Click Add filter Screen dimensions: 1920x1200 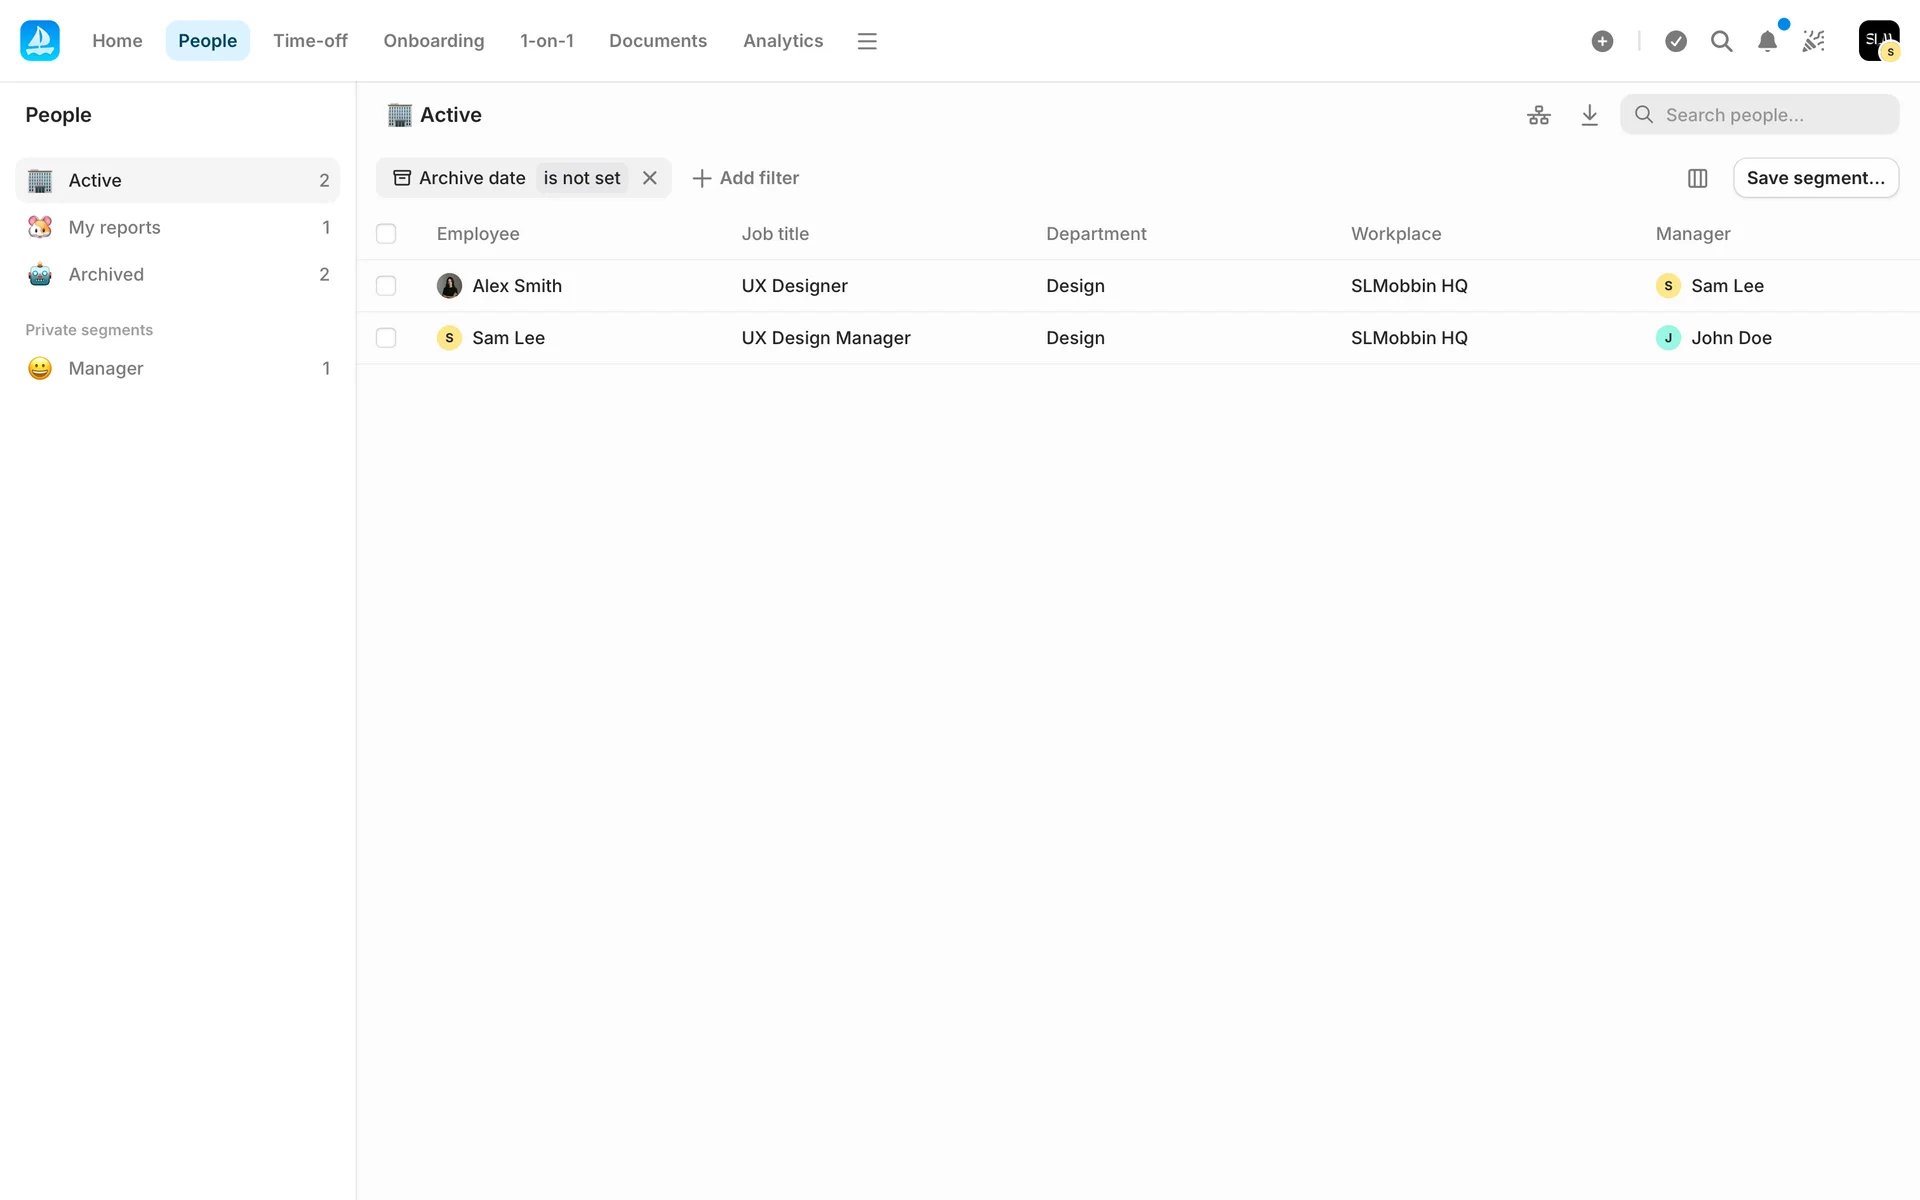746,178
